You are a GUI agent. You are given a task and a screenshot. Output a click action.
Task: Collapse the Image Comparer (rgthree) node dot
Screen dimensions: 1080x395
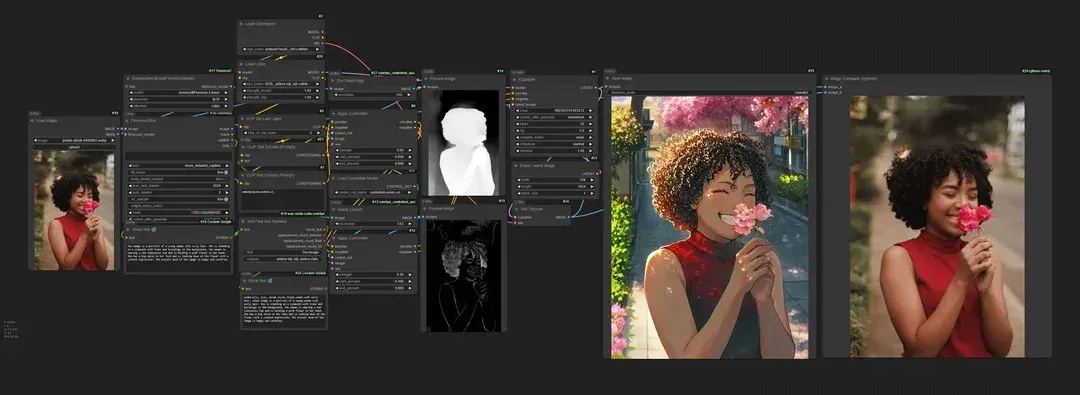coord(827,79)
